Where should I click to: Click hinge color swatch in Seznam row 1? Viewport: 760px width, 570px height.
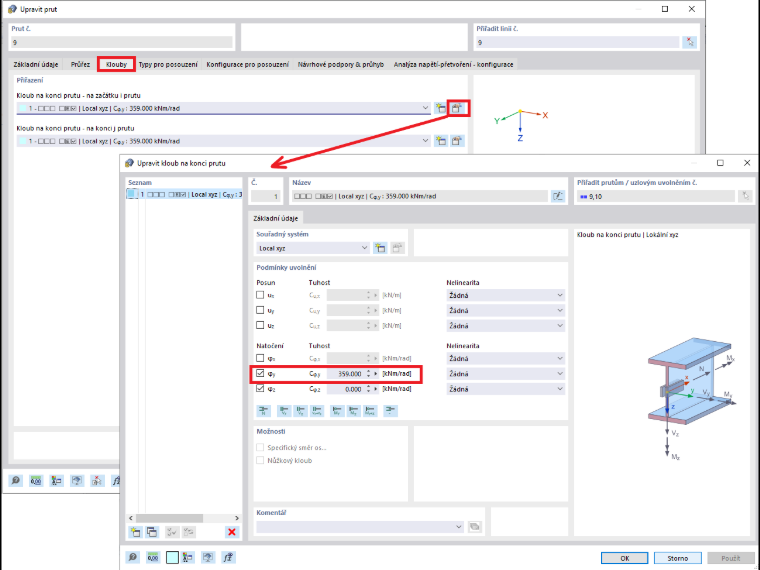pos(131,194)
